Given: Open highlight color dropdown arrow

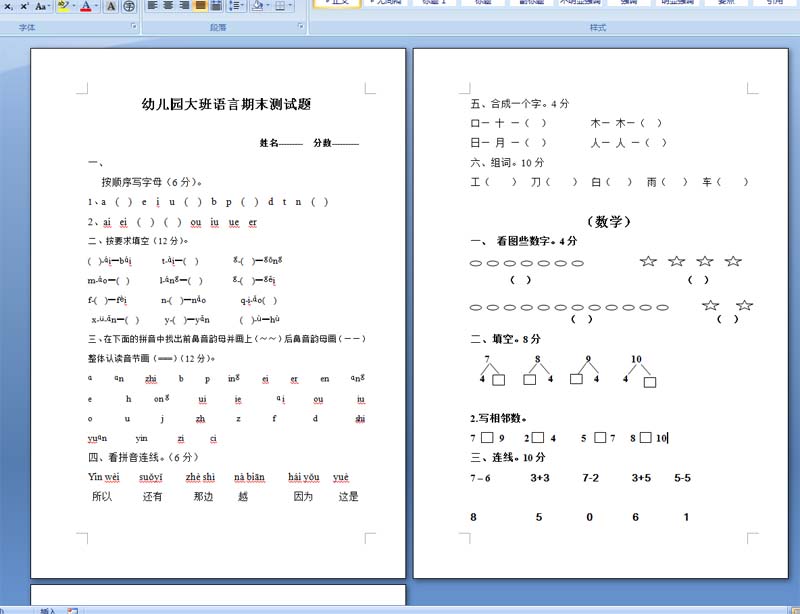Looking at the screenshot, I should (x=74, y=6).
